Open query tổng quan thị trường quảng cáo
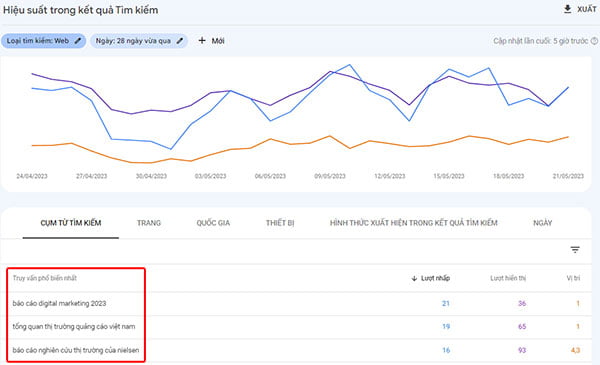600x365 pixels. [74, 326]
